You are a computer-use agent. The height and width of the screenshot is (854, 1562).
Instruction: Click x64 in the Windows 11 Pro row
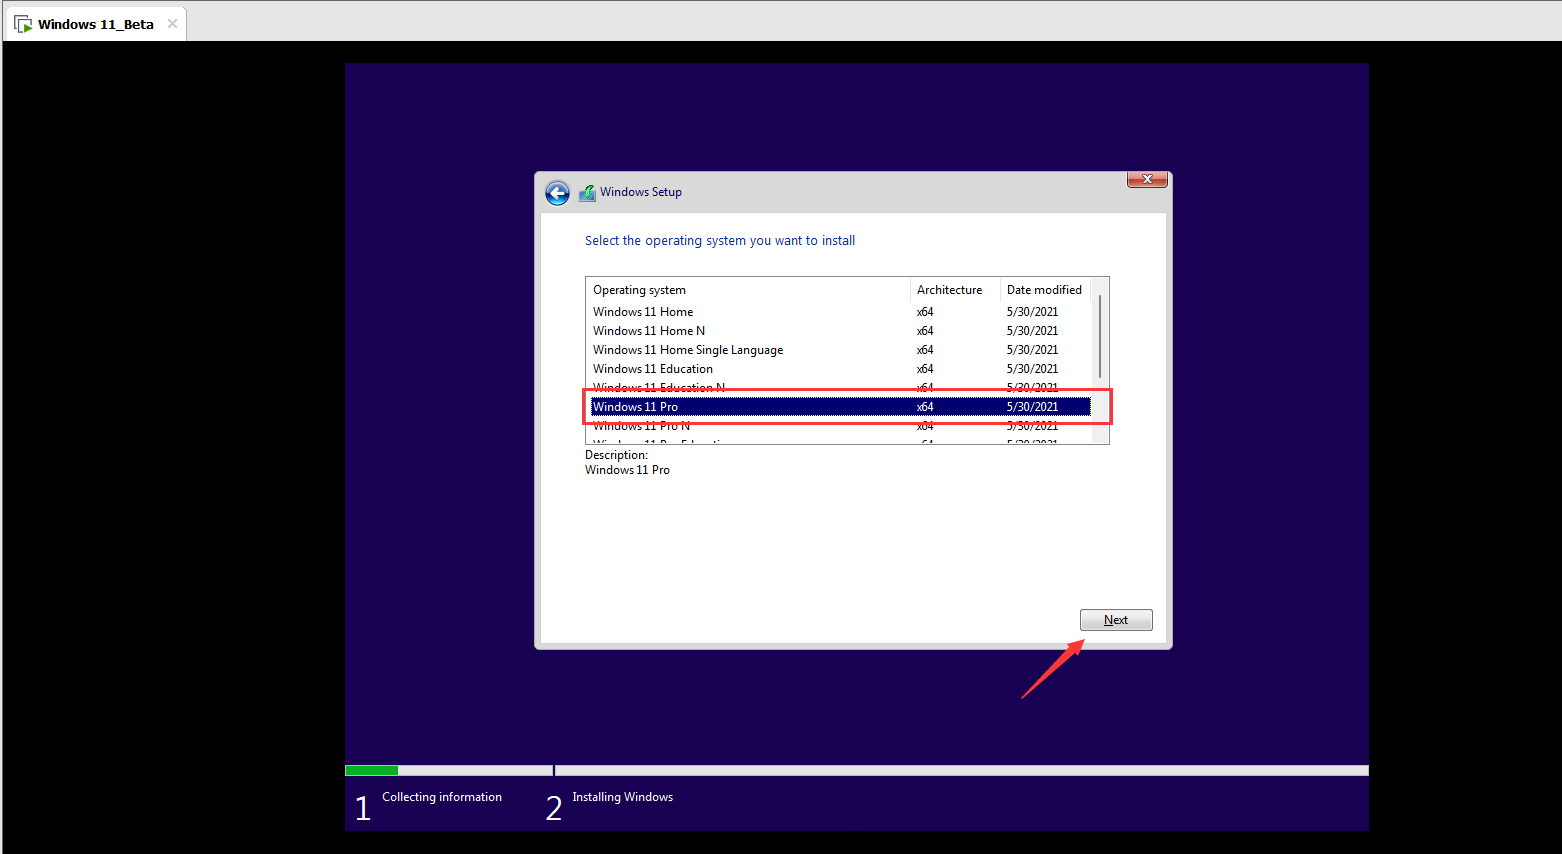coord(925,407)
